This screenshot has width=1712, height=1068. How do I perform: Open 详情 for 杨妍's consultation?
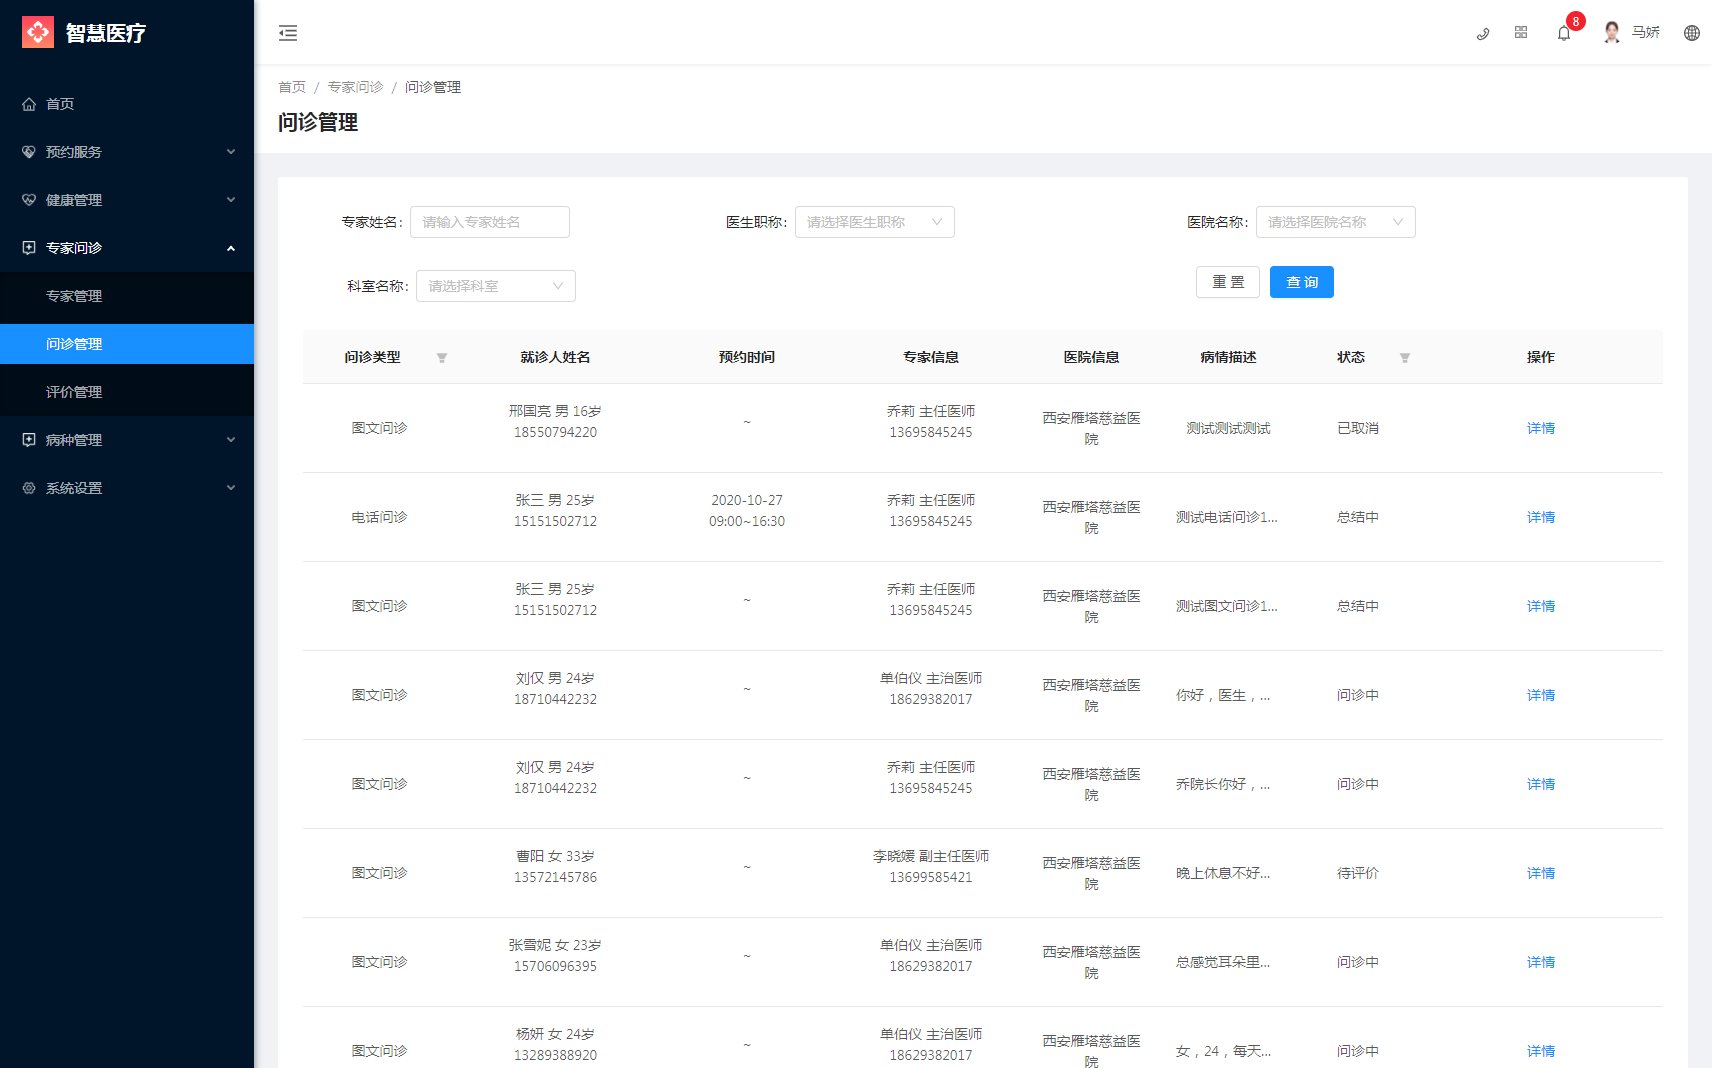click(1541, 1051)
